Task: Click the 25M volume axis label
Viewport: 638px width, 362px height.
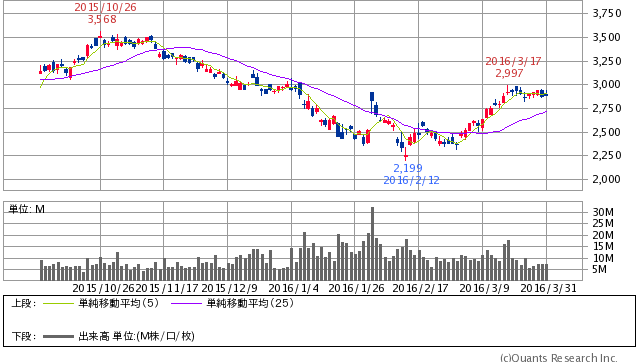Action: coord(603,223)
